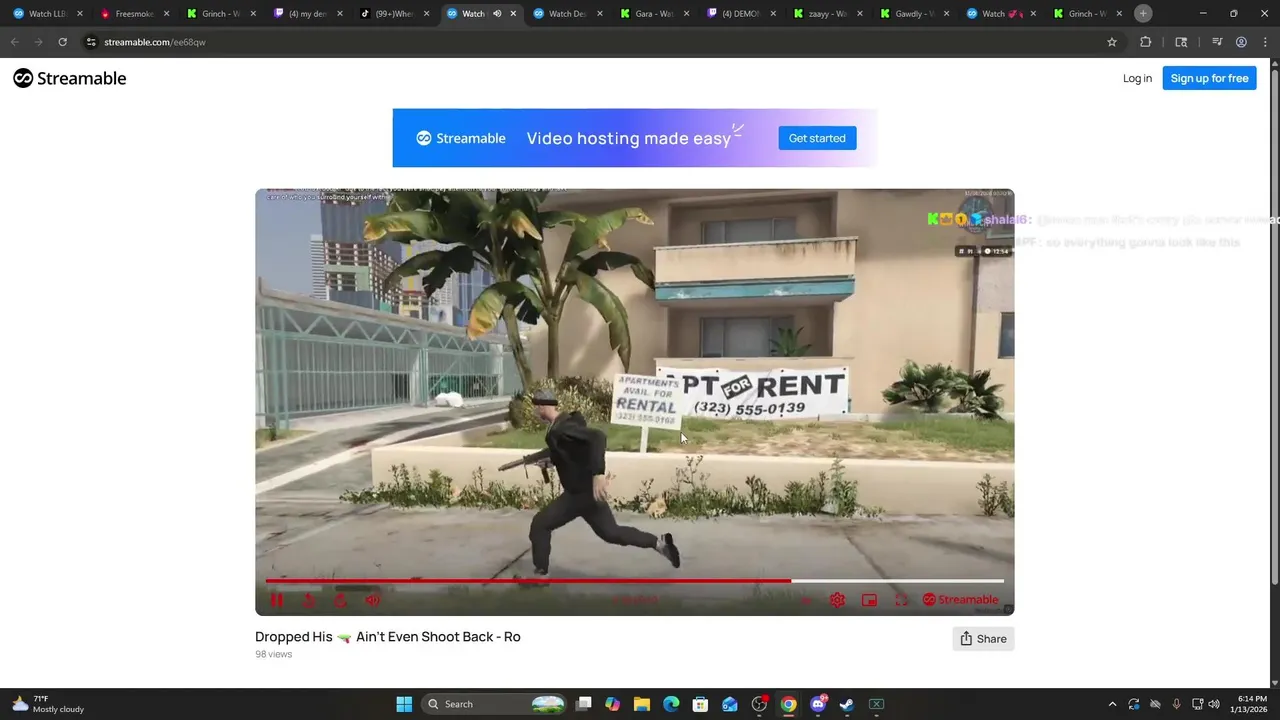Open the Outlook mail app in the taskbar
The image size is (1280, 720).
[x=730, y=704]
